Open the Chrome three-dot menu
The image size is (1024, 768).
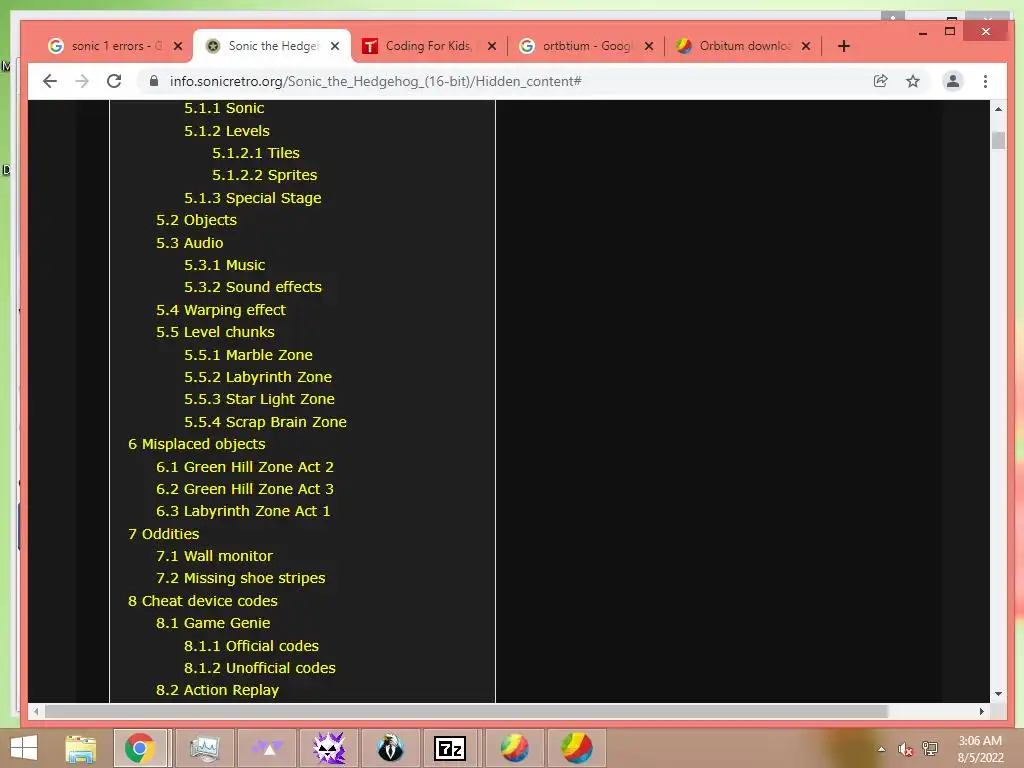click(x=985, y=81)
